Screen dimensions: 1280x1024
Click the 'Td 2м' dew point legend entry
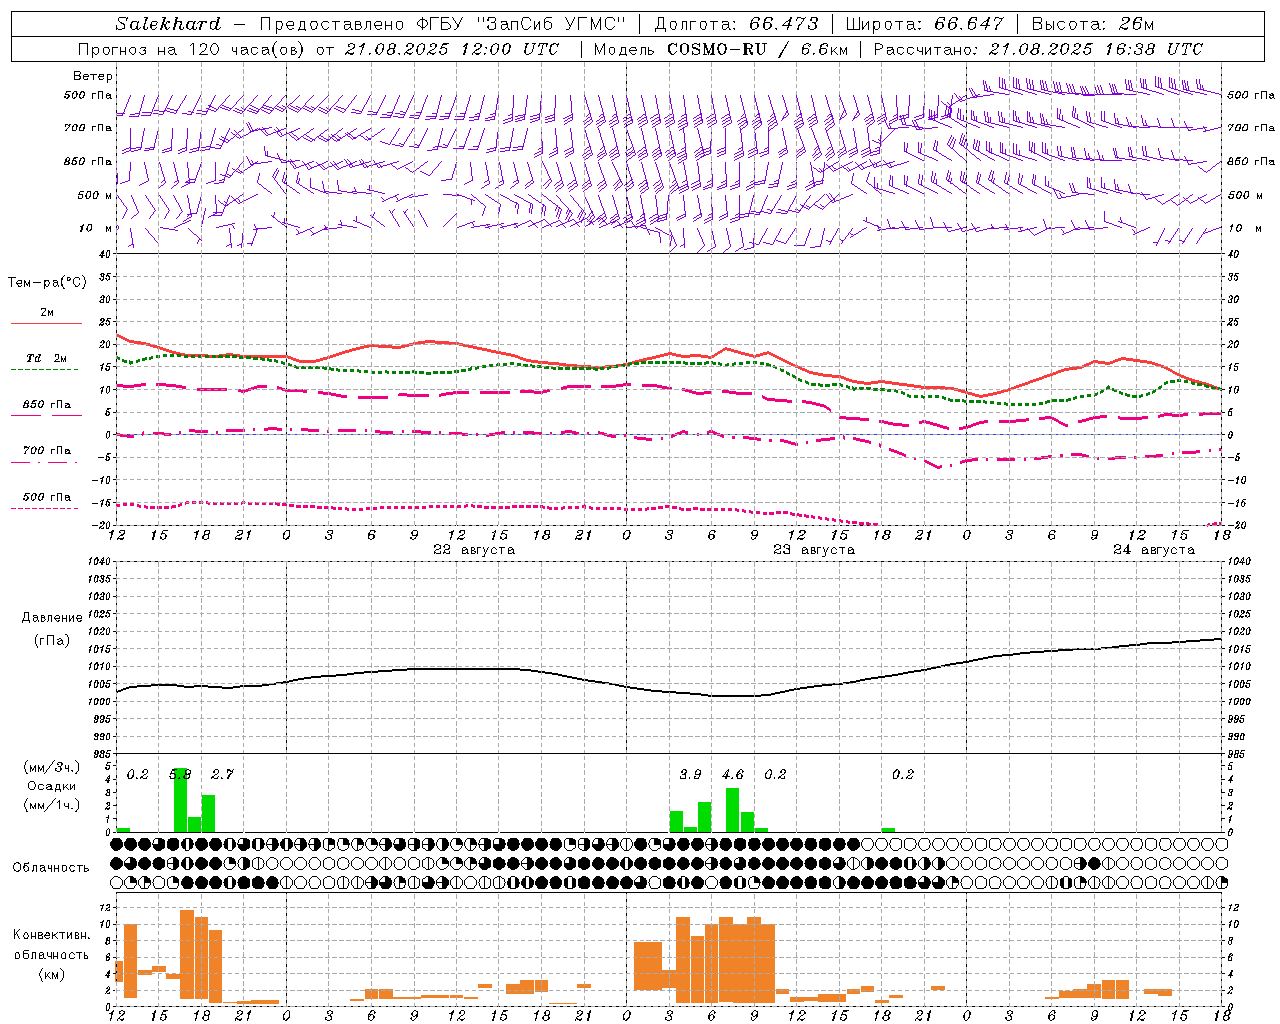47,358
